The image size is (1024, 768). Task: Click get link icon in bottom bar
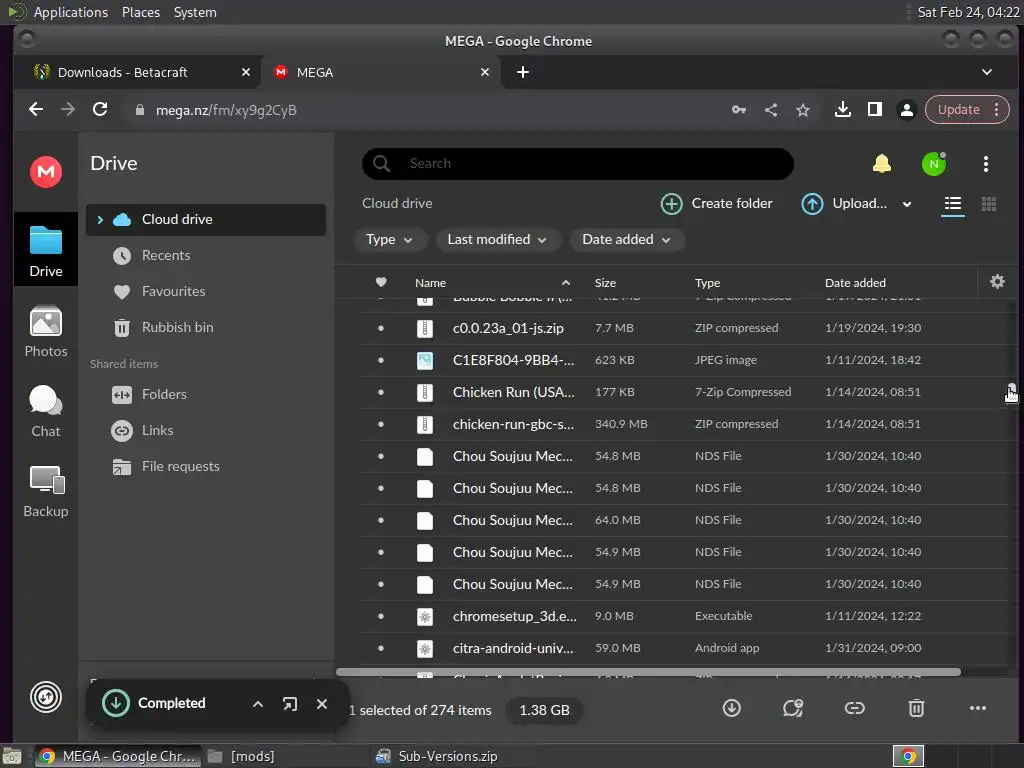[854, 708]
